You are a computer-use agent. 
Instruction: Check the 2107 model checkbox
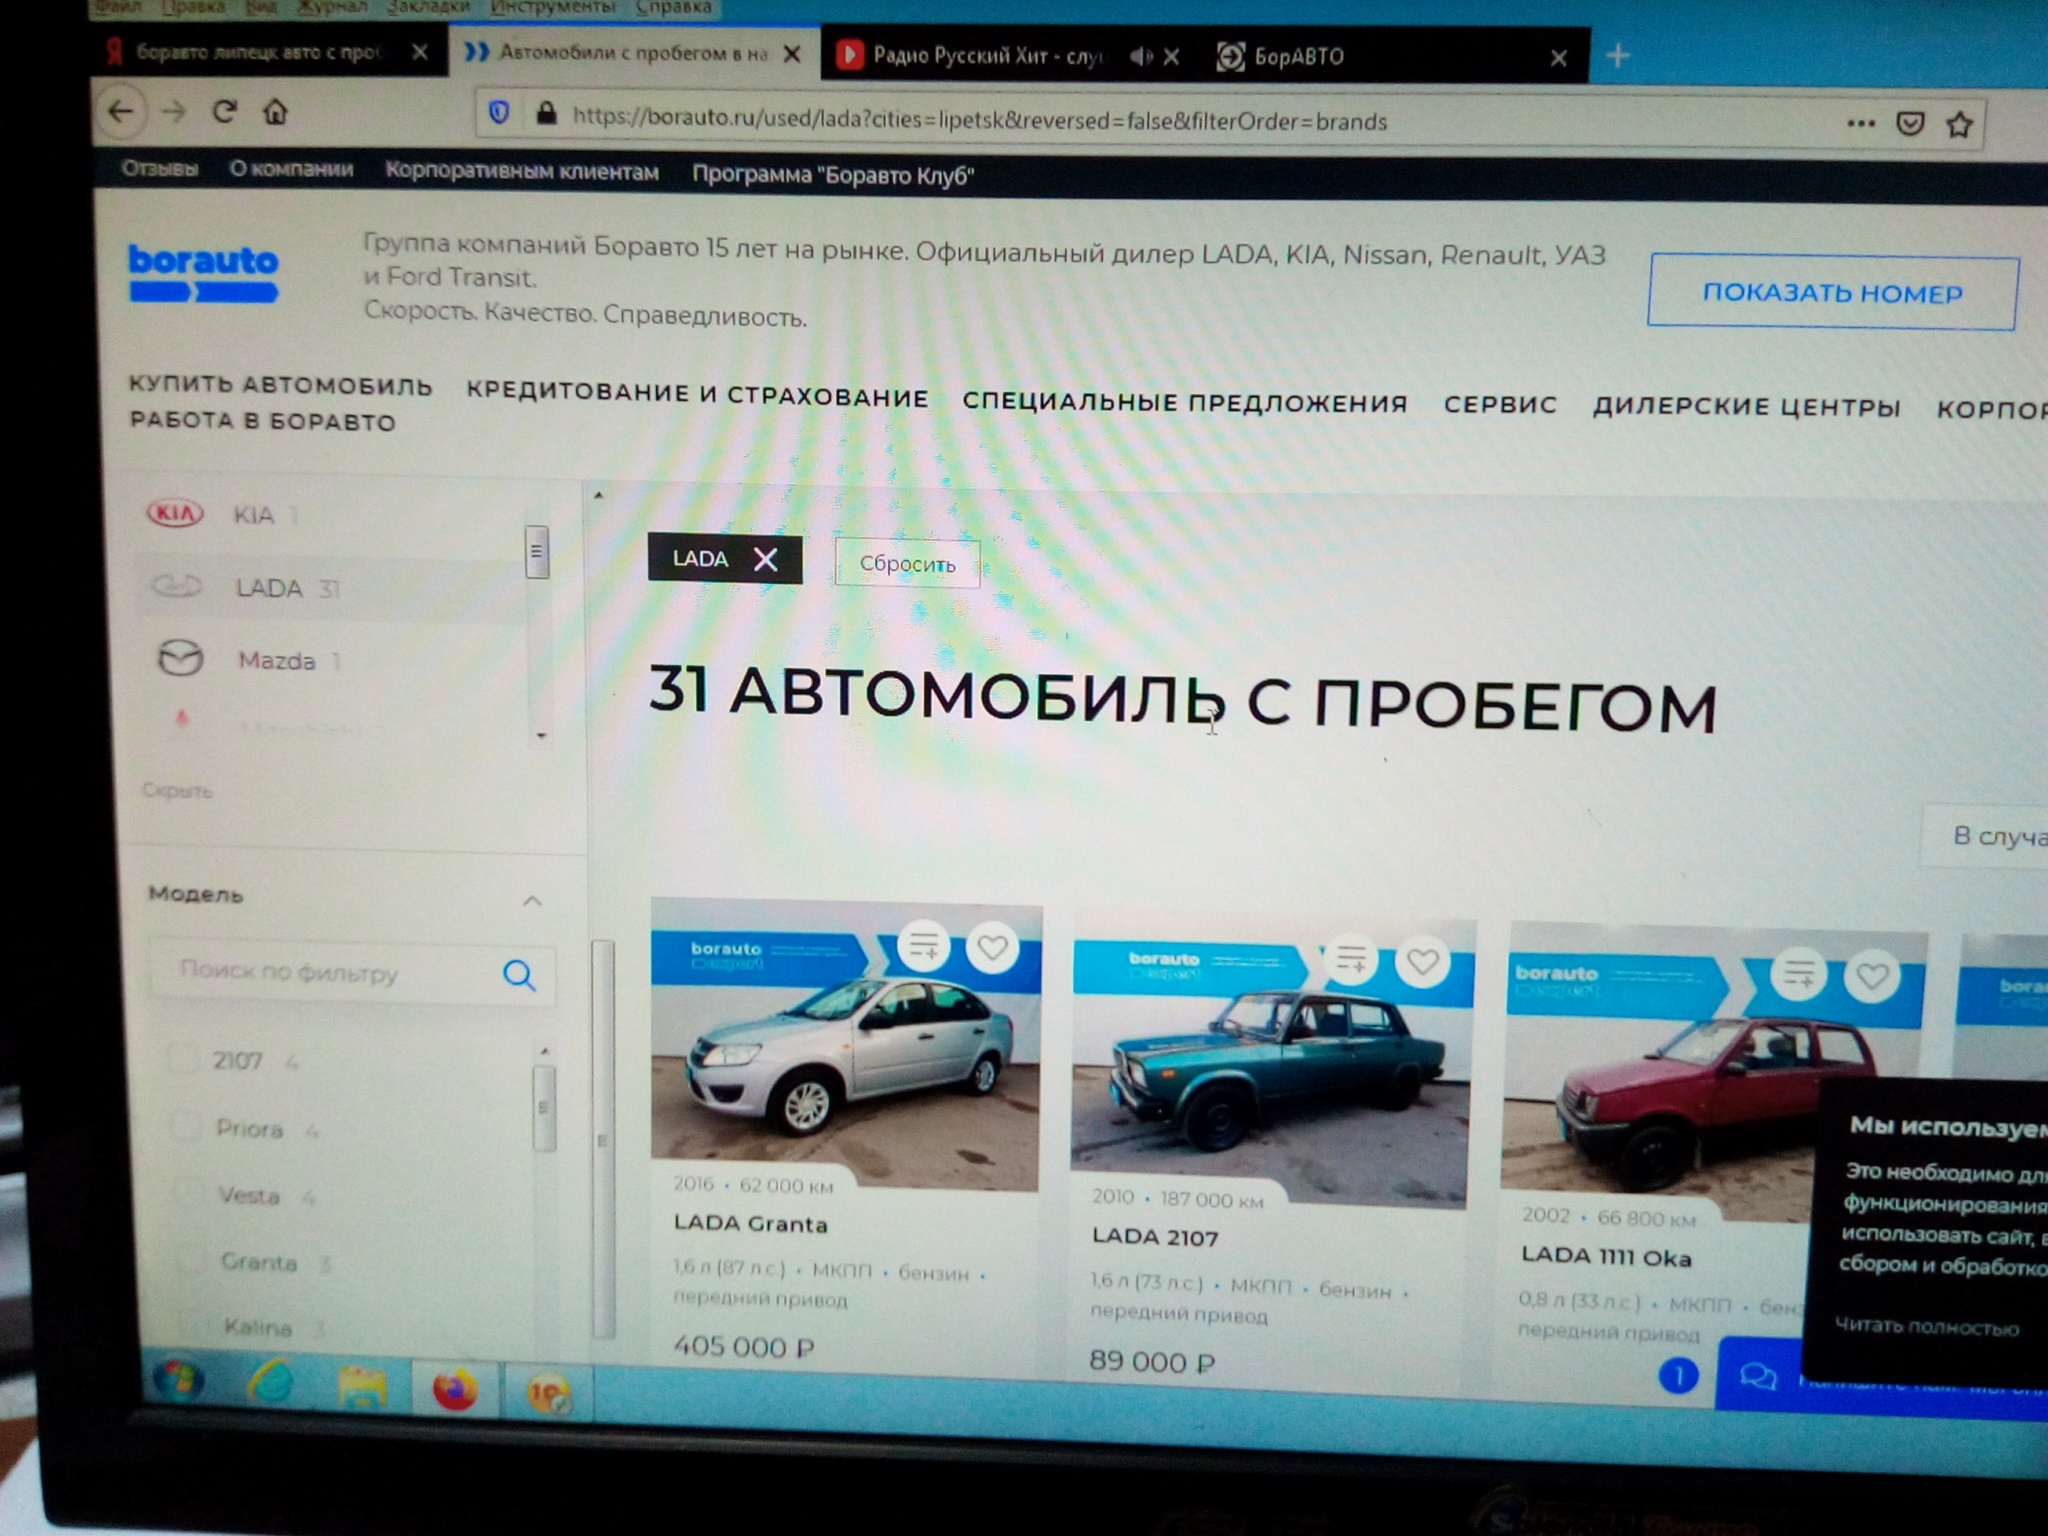click(183, 1059)
